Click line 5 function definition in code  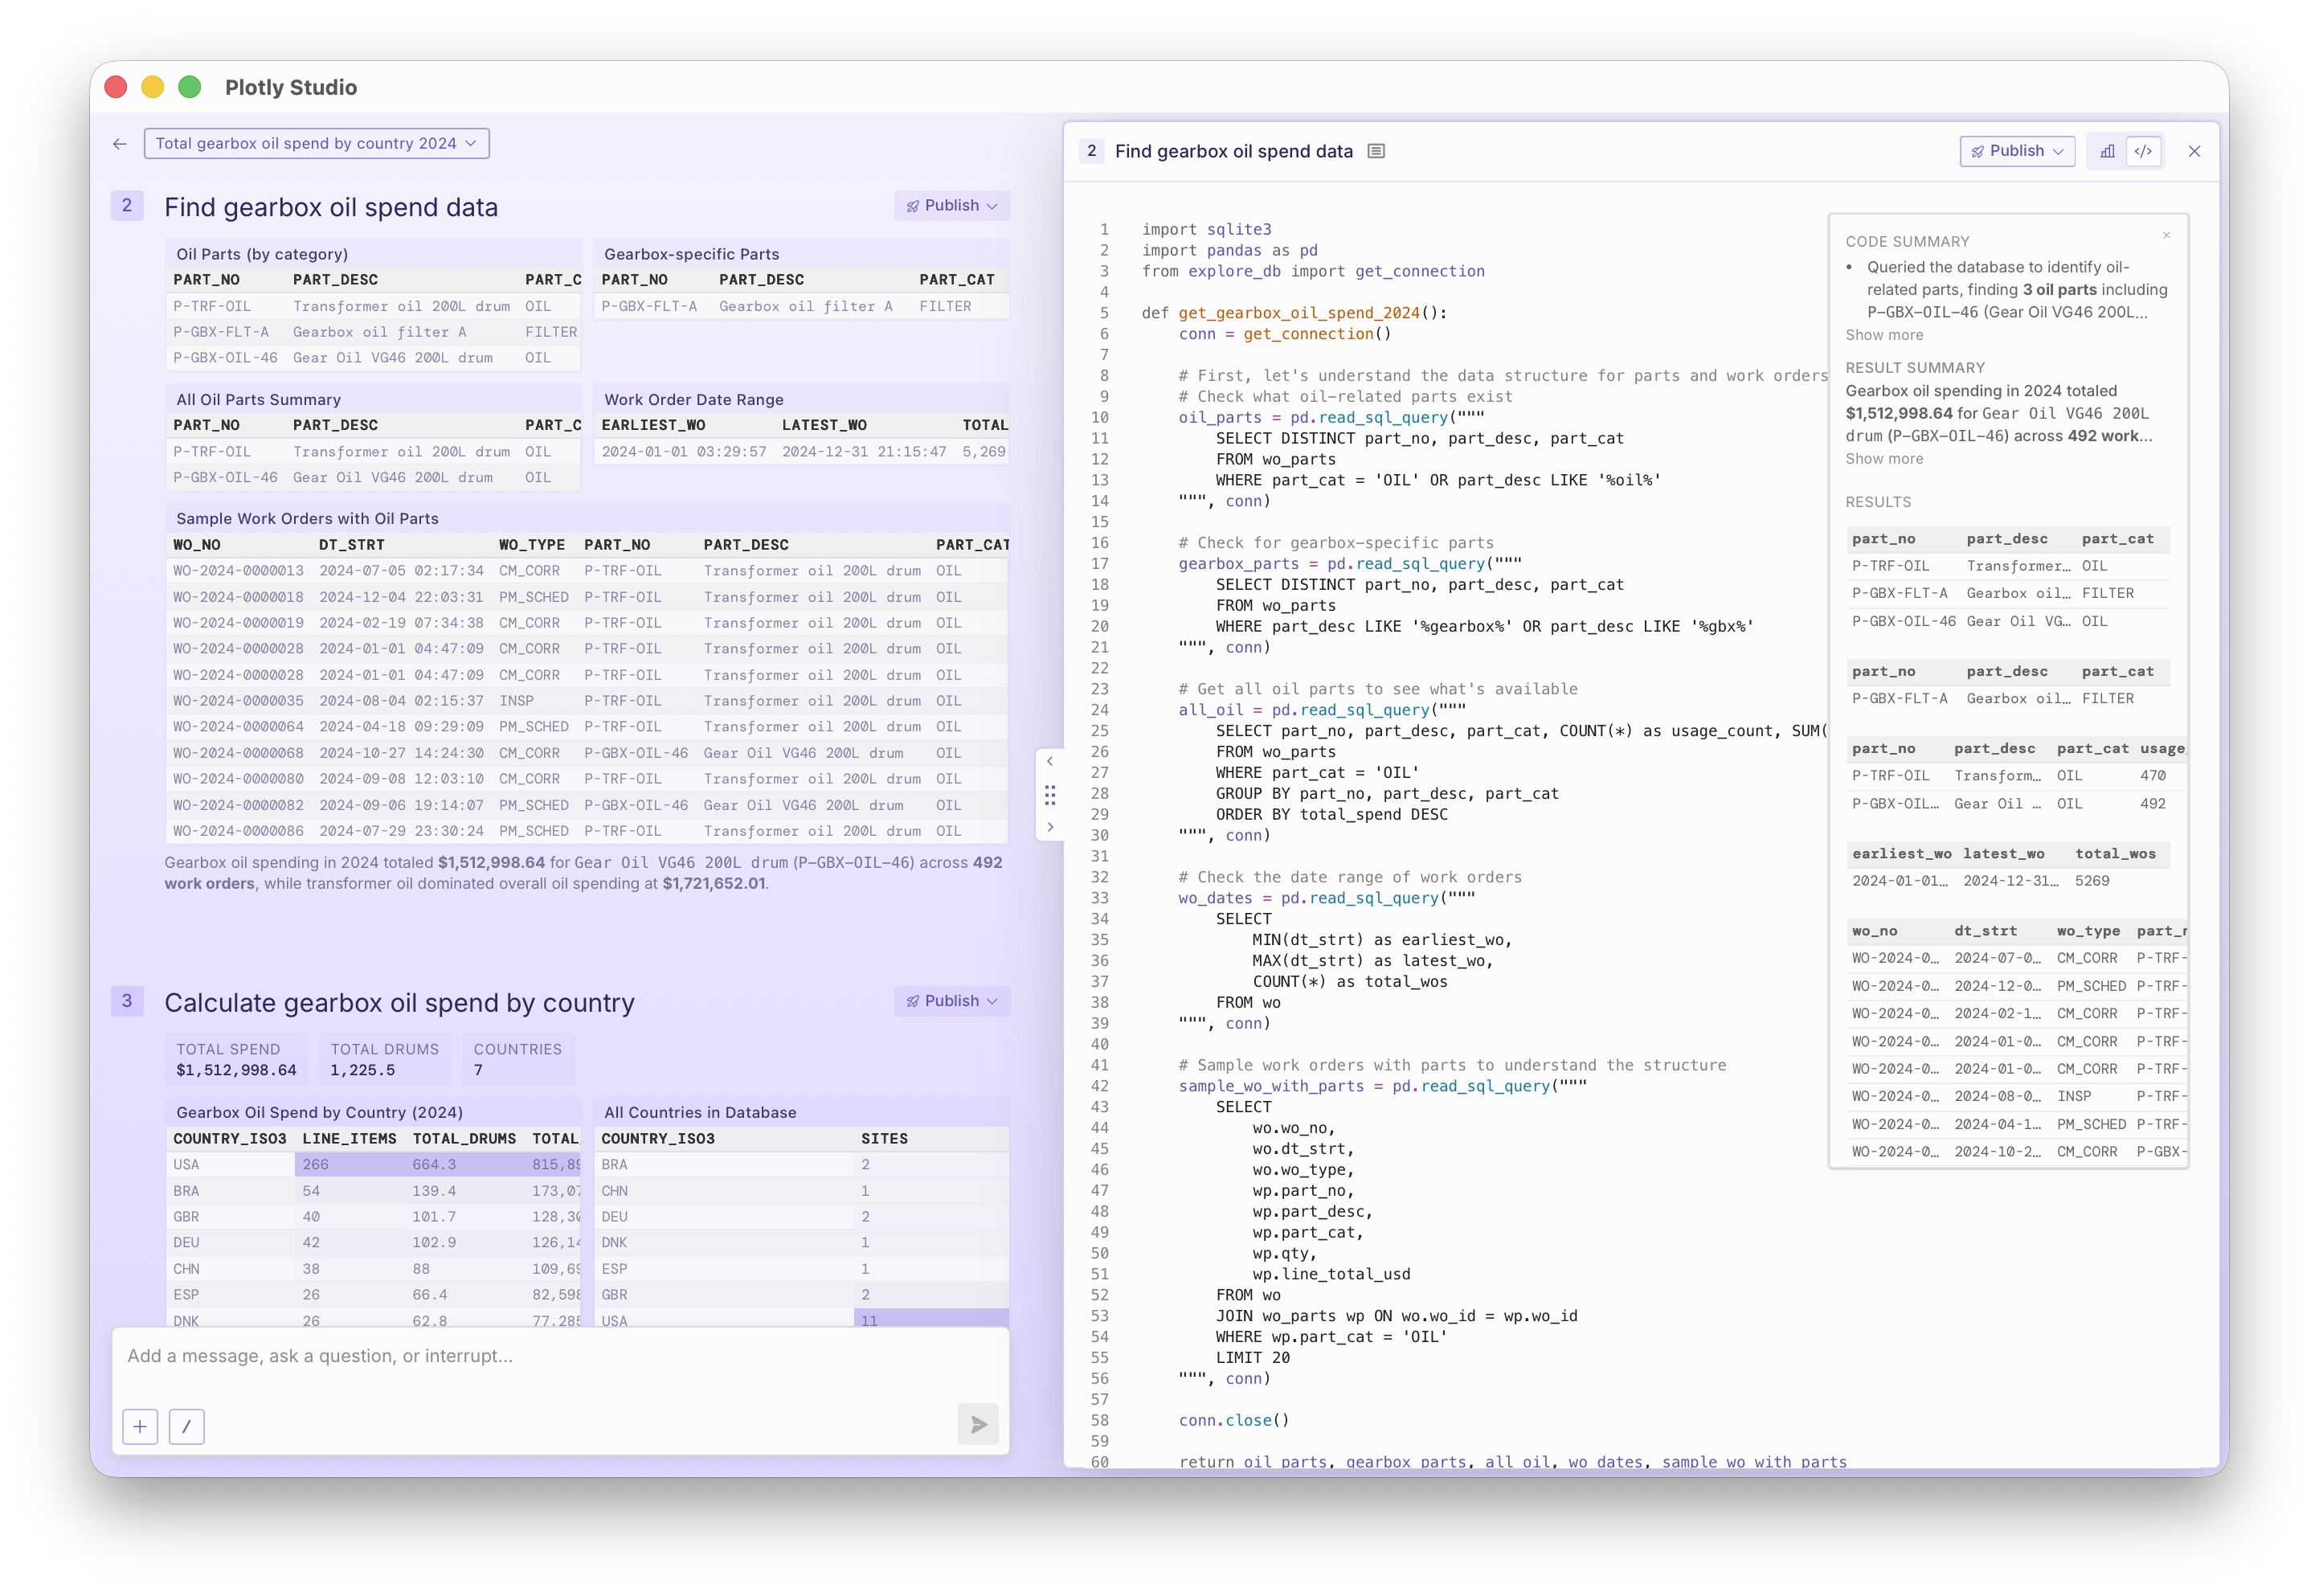(1294, 313)
